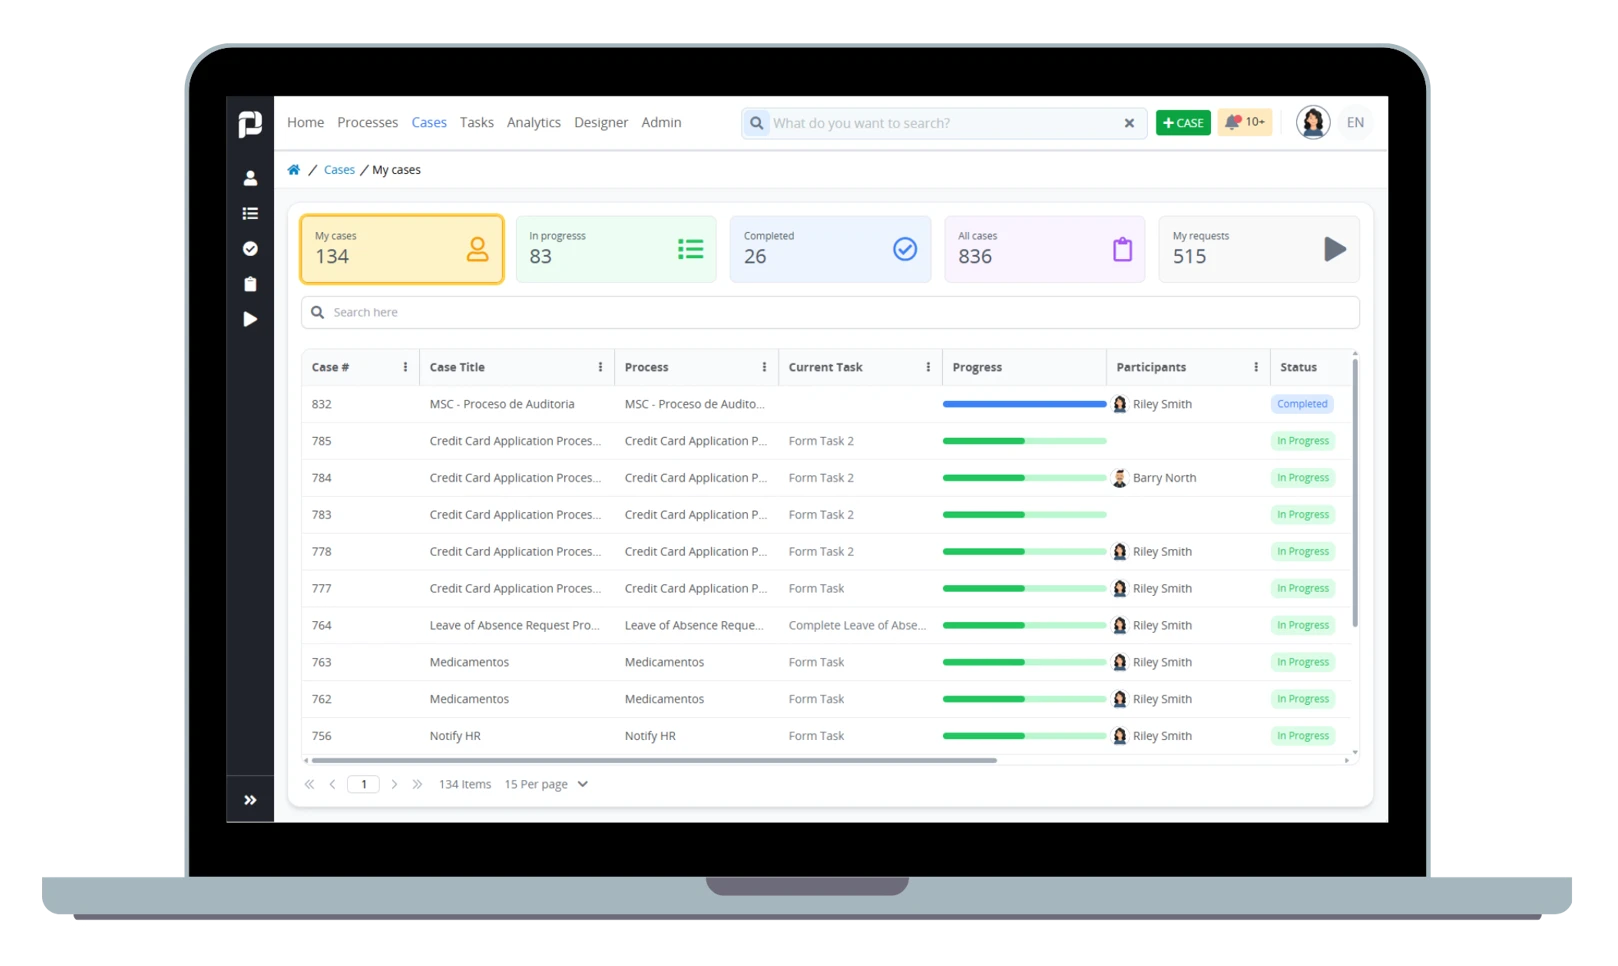Open Processes menu
Viewport: 1618px width, 966px height.
click(x=367, y=122)
